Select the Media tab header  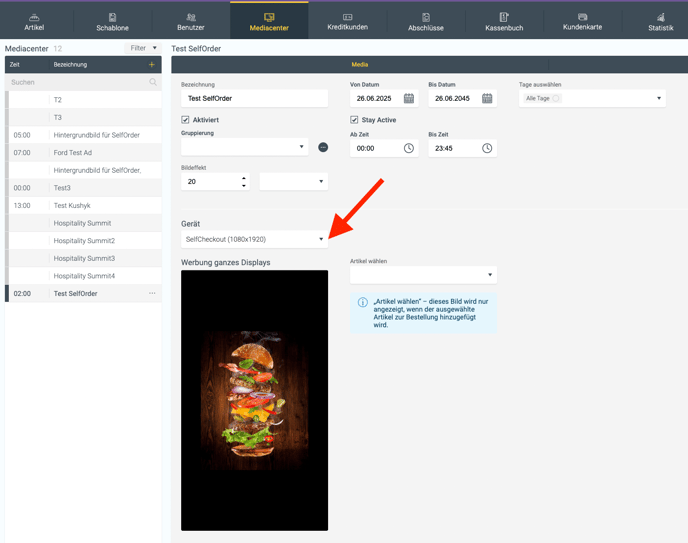click(x=360, y=64)
